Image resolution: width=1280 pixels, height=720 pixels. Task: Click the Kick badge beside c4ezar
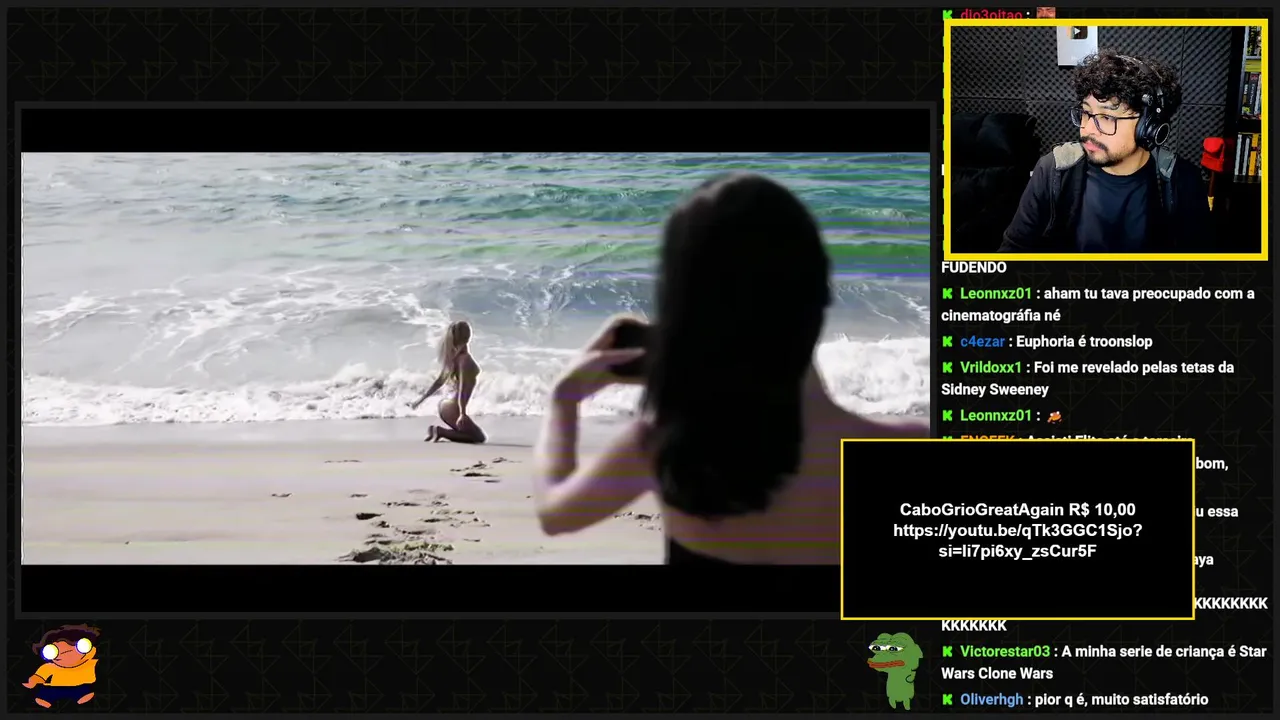click(x=947, y=342)
